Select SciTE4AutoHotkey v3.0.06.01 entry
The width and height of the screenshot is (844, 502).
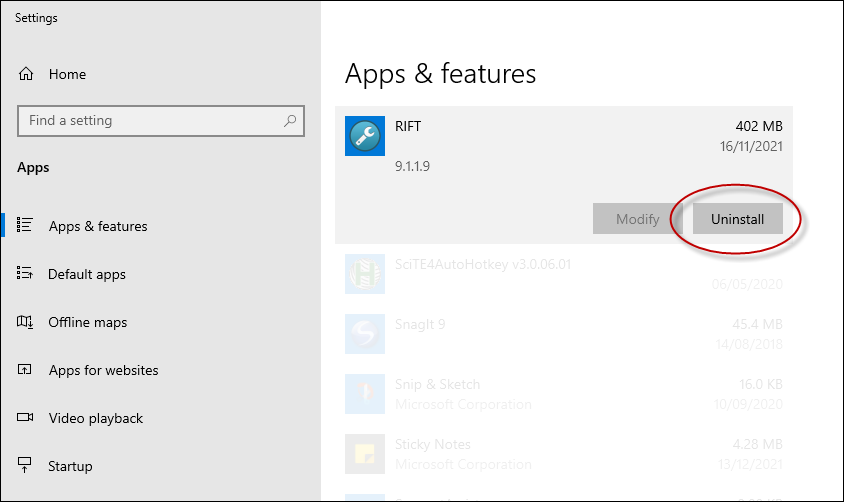tap(483, 264)
